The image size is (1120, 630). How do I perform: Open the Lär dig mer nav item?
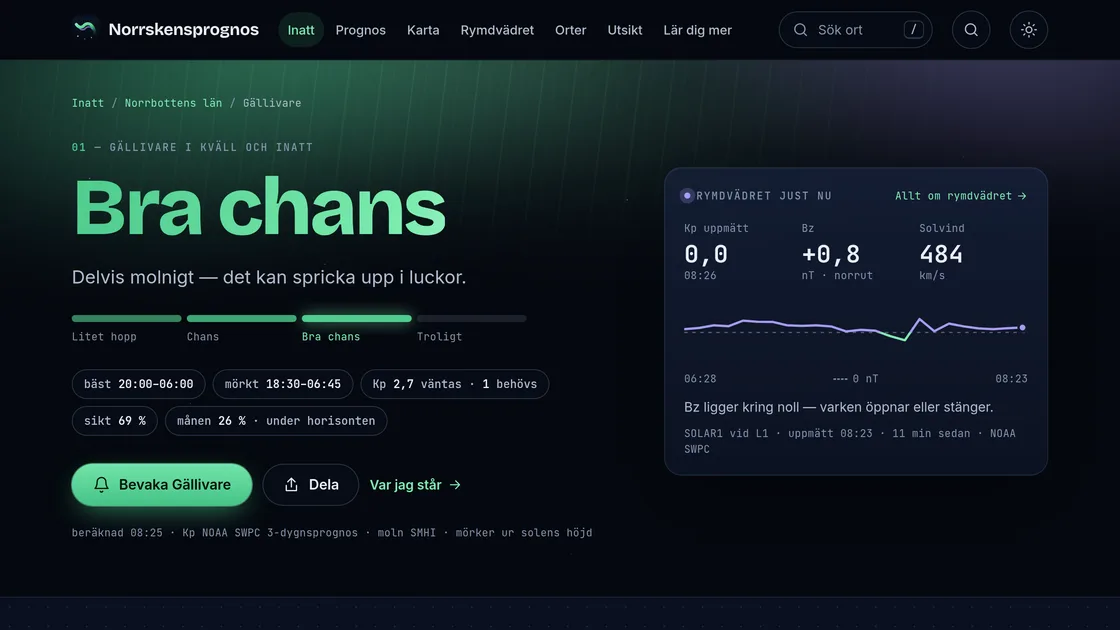(x=698, y=30)
